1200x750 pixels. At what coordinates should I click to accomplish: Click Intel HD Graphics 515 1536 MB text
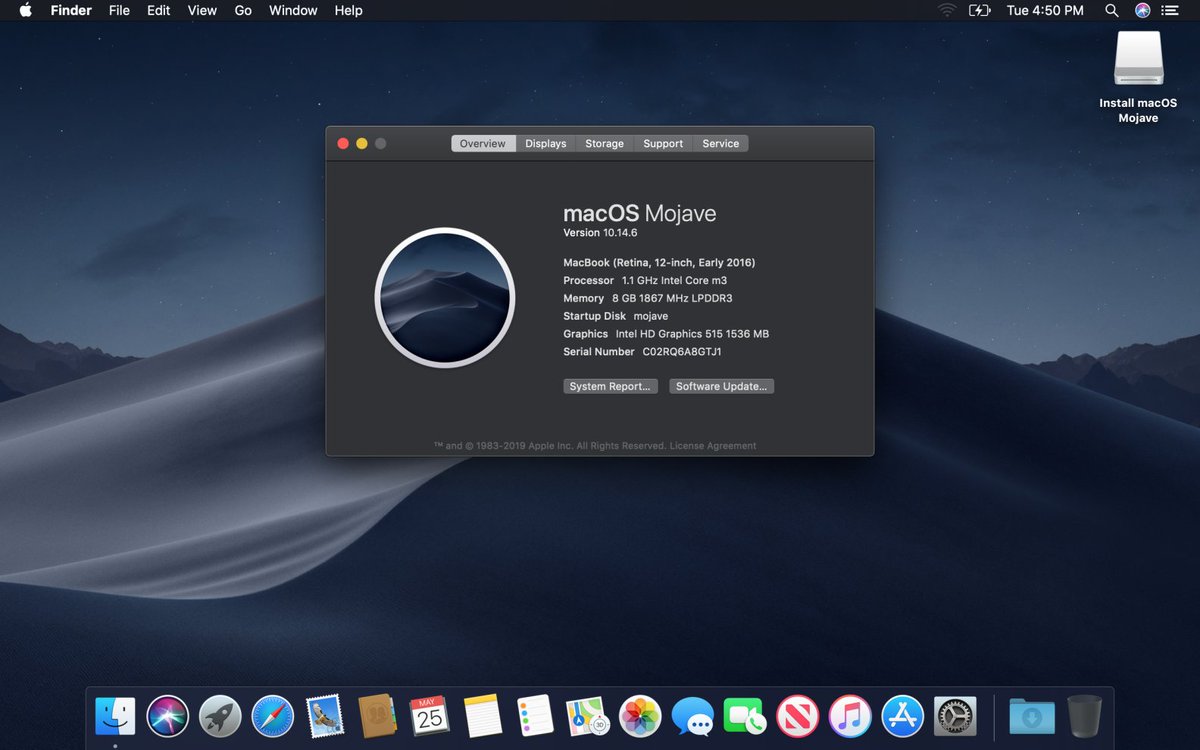point(692,334)
